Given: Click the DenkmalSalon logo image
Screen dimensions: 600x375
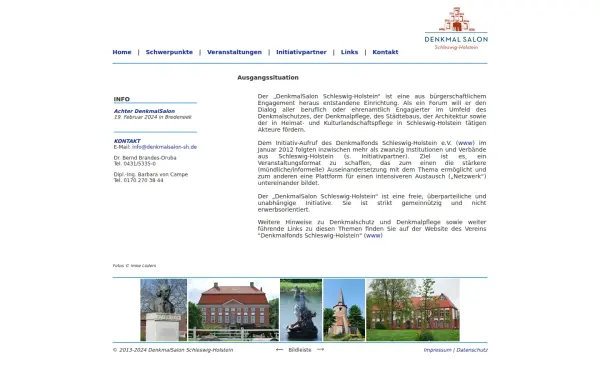Looking at the screenshot, I should pyautogui.click(x=456, y=28).
